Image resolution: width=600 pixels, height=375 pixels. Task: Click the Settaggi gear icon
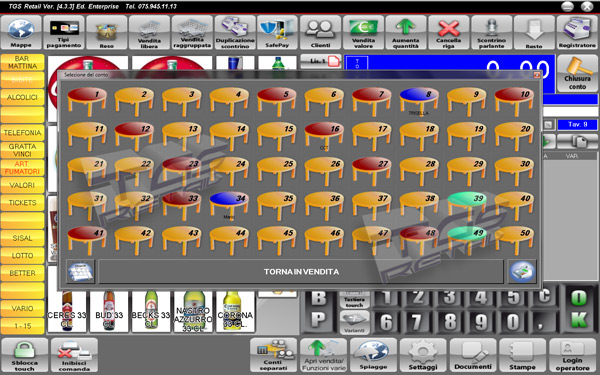423,355
